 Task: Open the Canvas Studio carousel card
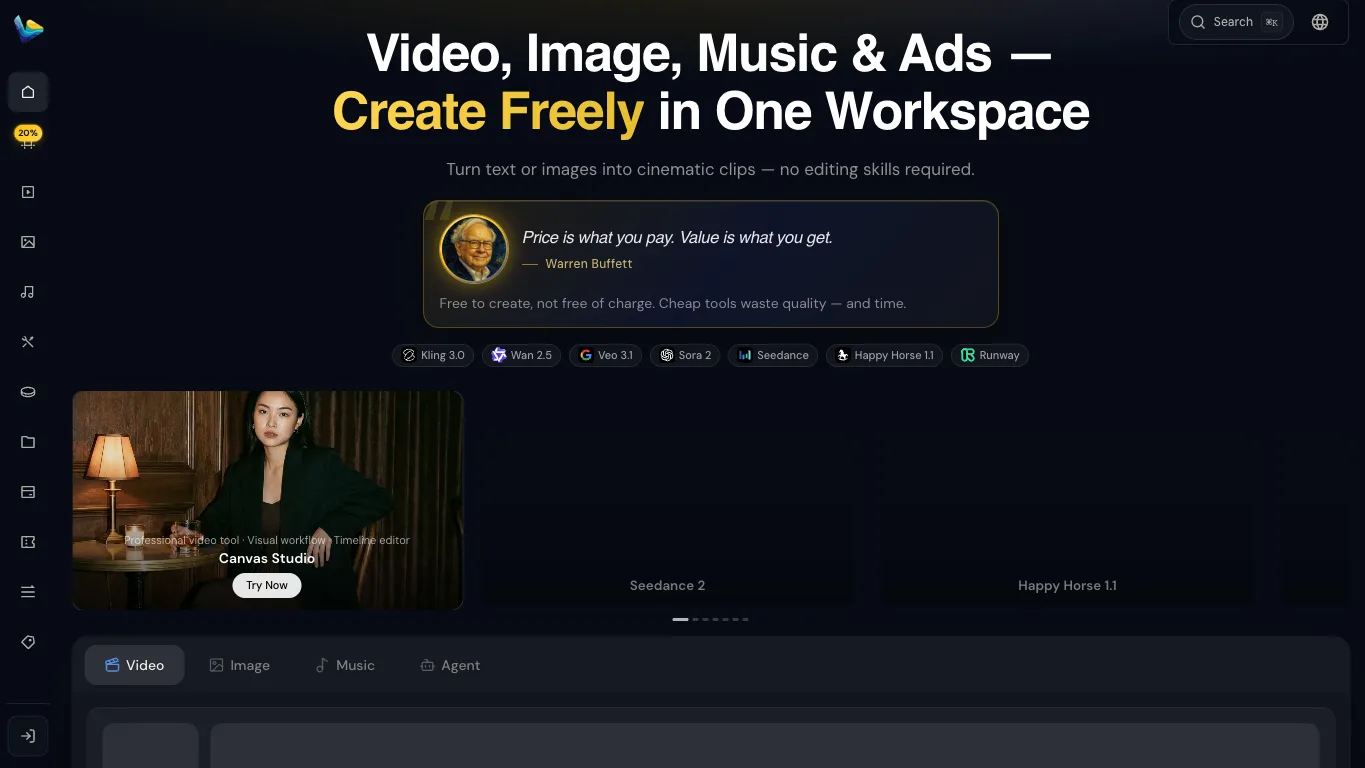pyautogui.click(x=268, y=500)
